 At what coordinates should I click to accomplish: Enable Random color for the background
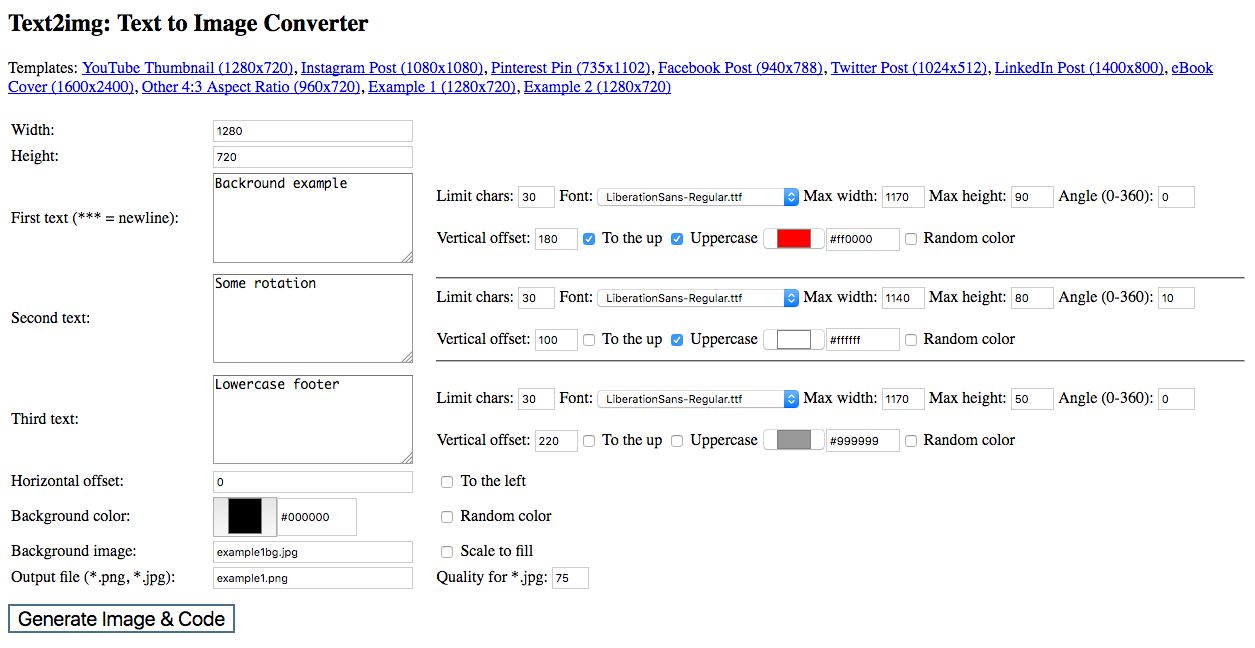[447, 517]
